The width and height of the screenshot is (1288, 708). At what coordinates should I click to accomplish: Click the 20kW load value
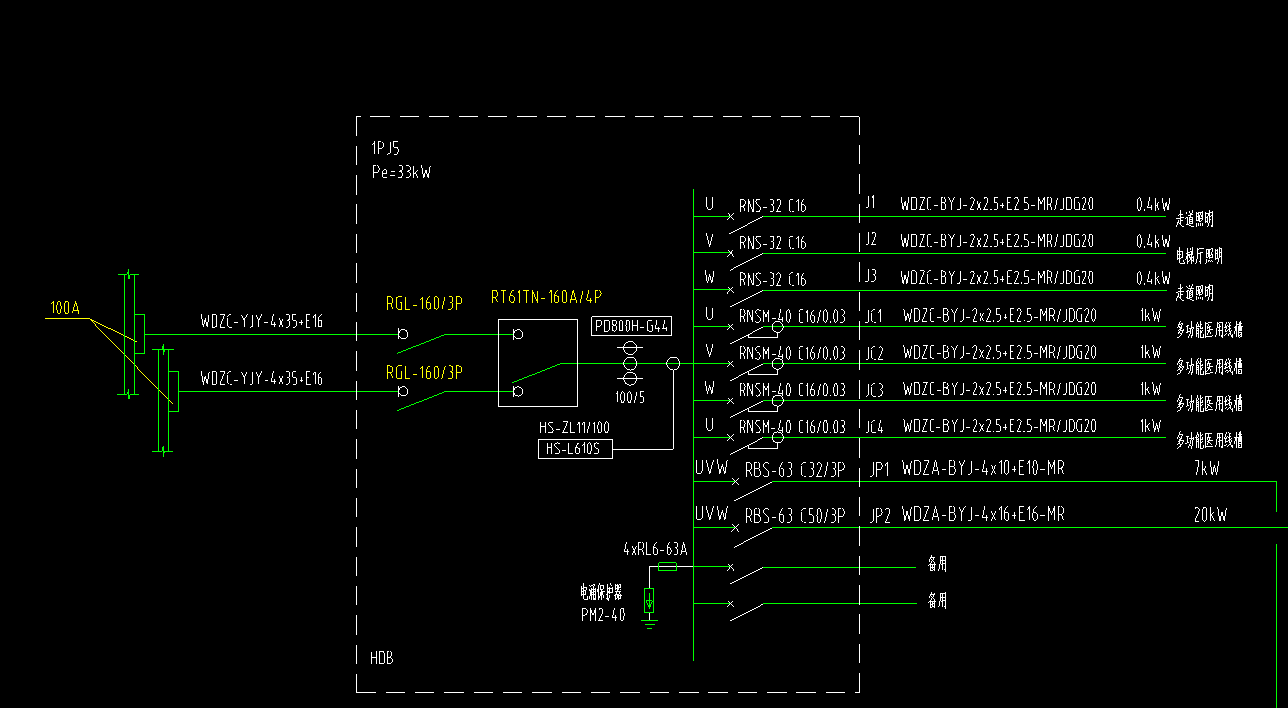1209,515
